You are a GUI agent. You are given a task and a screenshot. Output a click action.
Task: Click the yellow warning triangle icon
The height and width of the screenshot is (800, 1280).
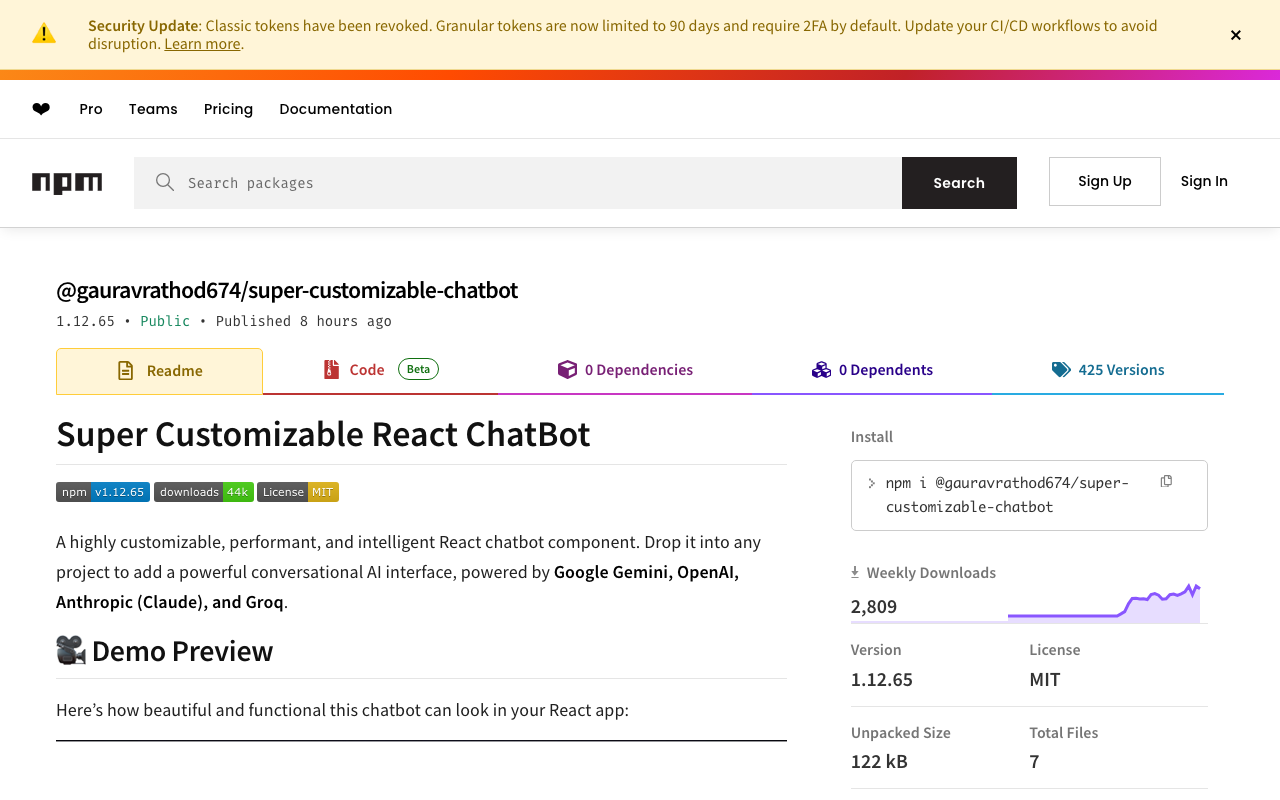pyautogui.click(x=44, y=34)
